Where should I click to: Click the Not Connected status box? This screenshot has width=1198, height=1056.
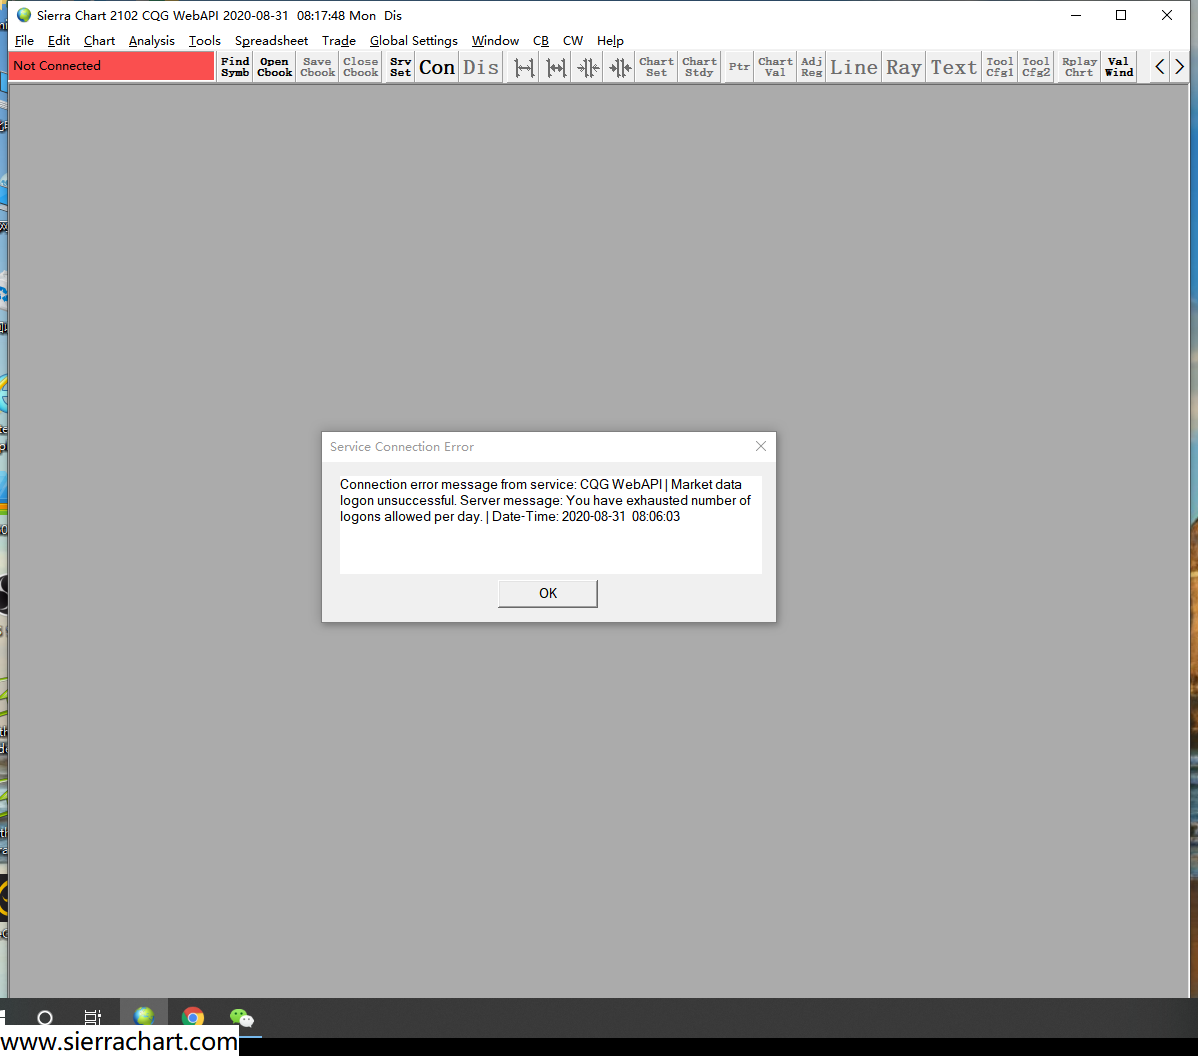[112, 66]
